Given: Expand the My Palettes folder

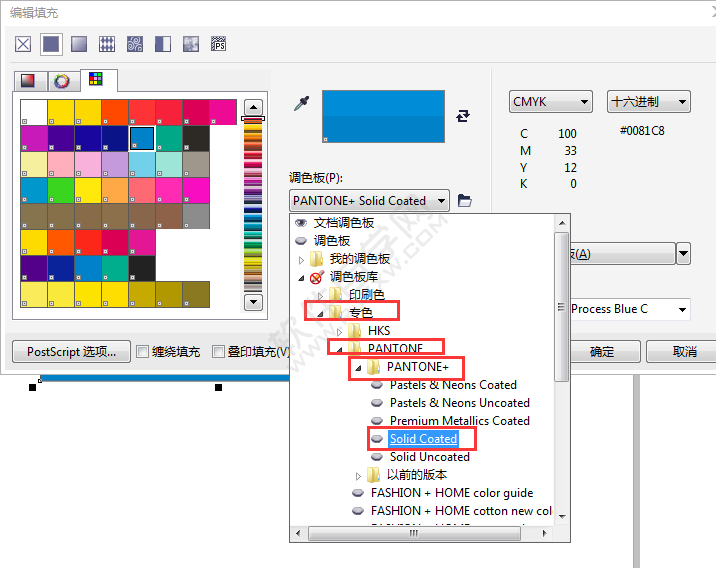Looking at the screenshot, I should 301,260.
